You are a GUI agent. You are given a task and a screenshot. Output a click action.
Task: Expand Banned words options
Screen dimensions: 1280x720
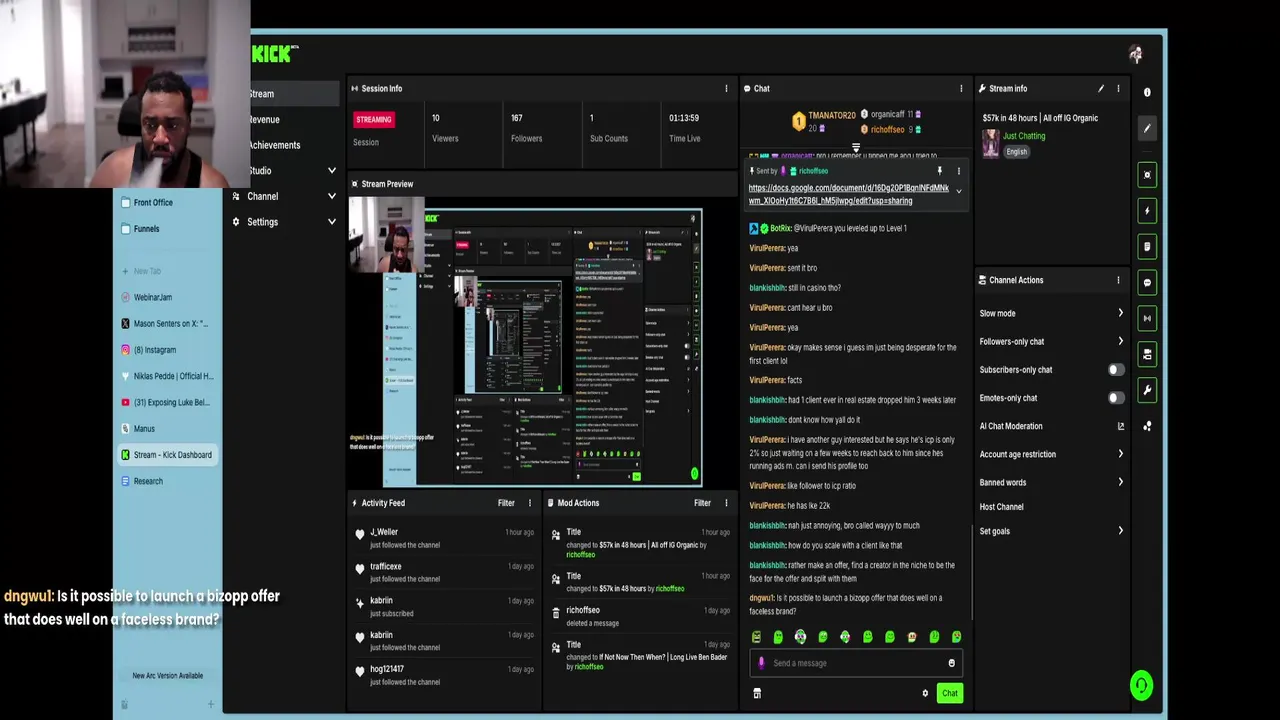tap(1120, 482)
